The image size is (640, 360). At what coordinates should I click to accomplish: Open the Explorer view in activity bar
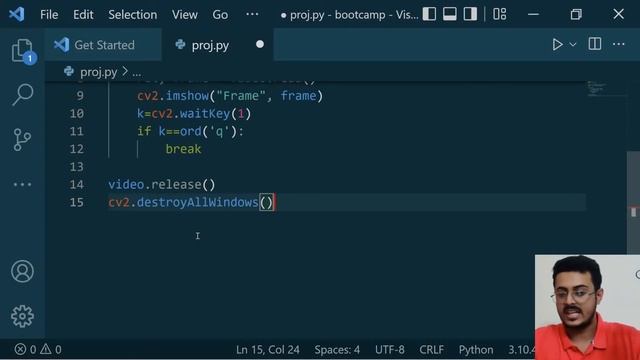22,51
